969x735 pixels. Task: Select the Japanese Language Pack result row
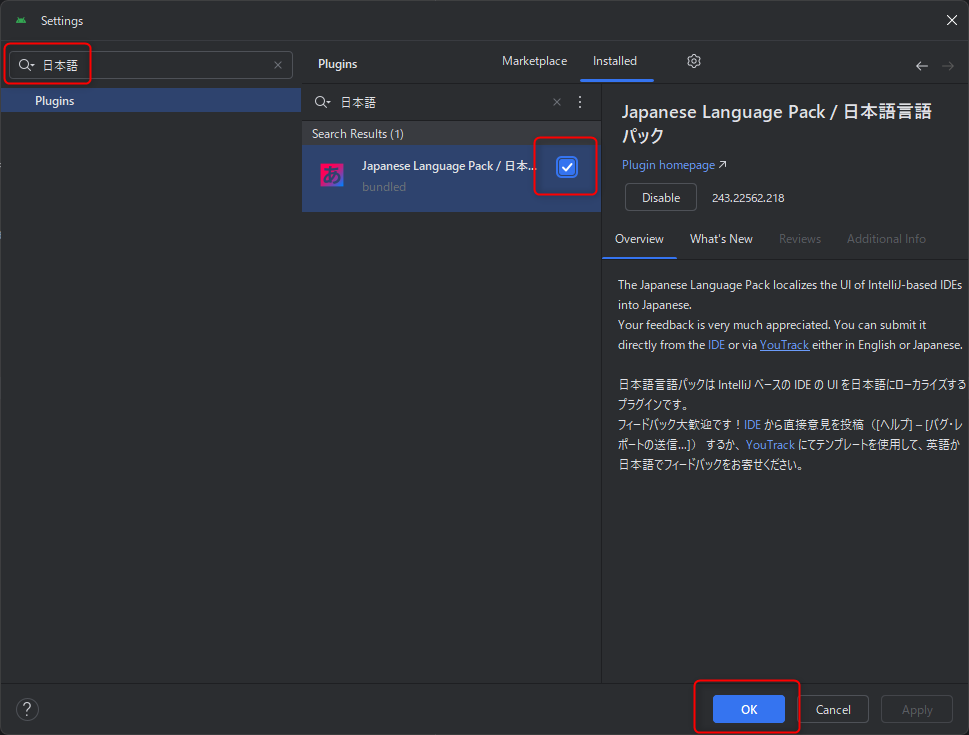(451, 179)
